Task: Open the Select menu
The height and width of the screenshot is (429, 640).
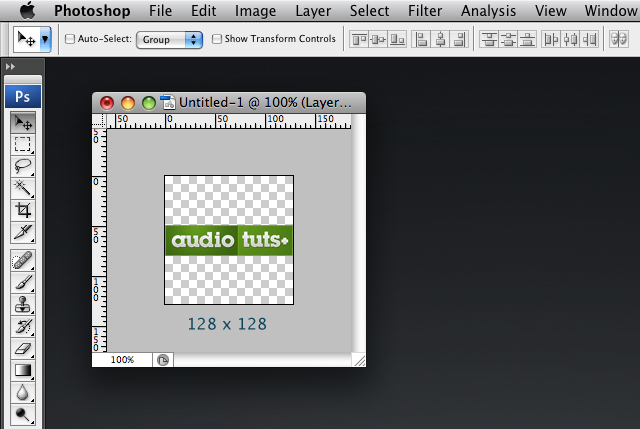Action: point(369,11)
